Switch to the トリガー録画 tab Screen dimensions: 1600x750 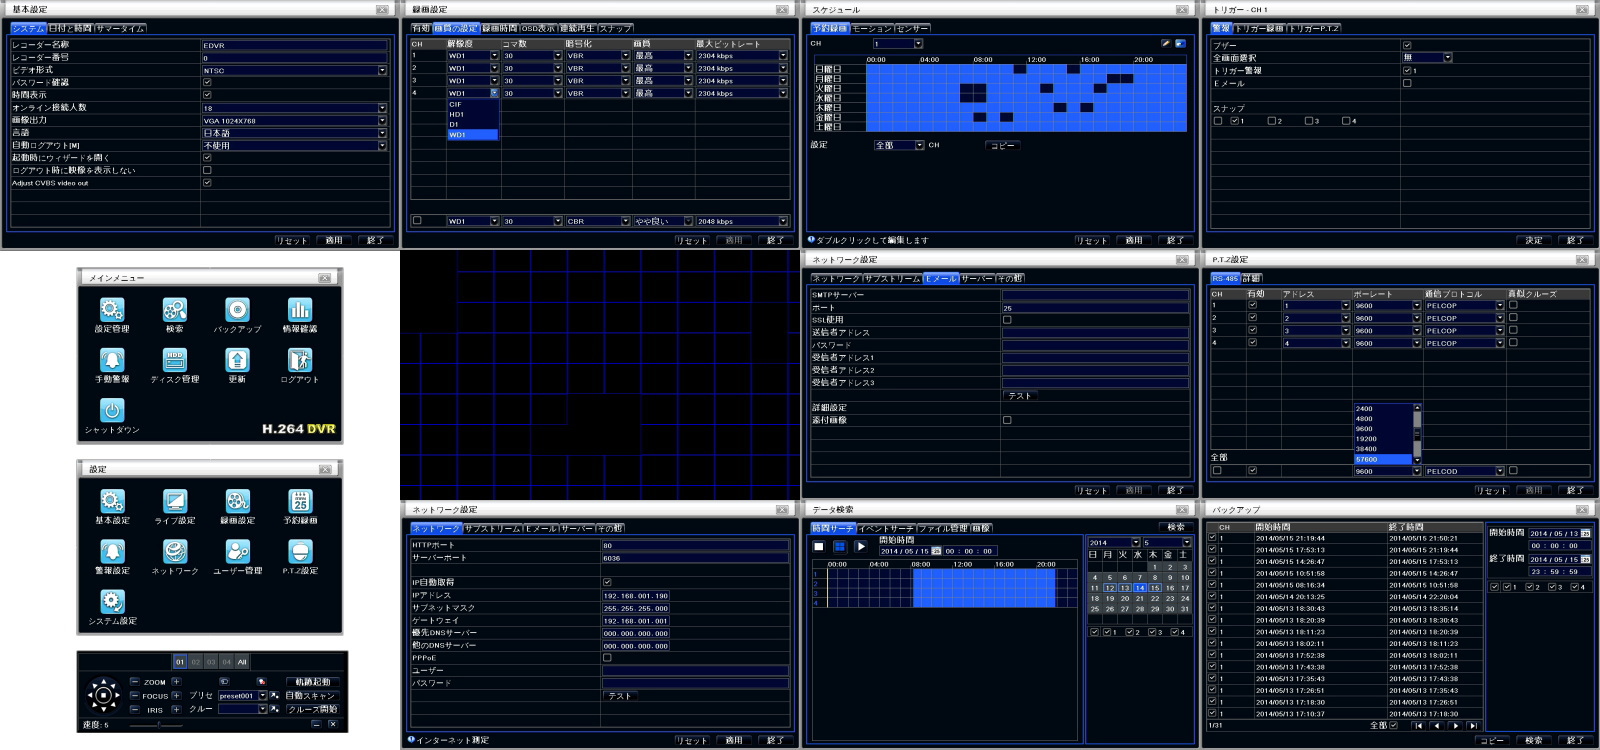click(x=1259, y=28)
